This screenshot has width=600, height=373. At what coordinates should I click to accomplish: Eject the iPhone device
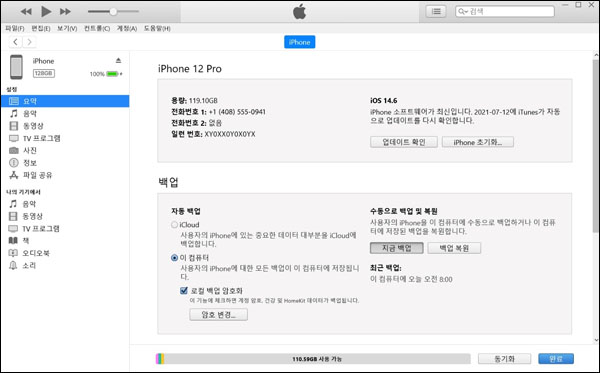click(x=118, y=60)
